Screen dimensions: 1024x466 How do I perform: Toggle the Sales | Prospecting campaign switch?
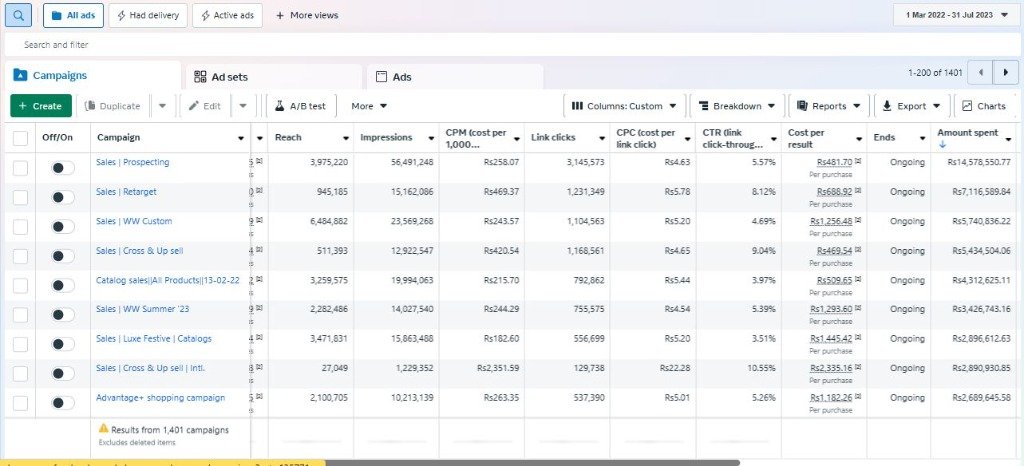click(x=63, y=168)
